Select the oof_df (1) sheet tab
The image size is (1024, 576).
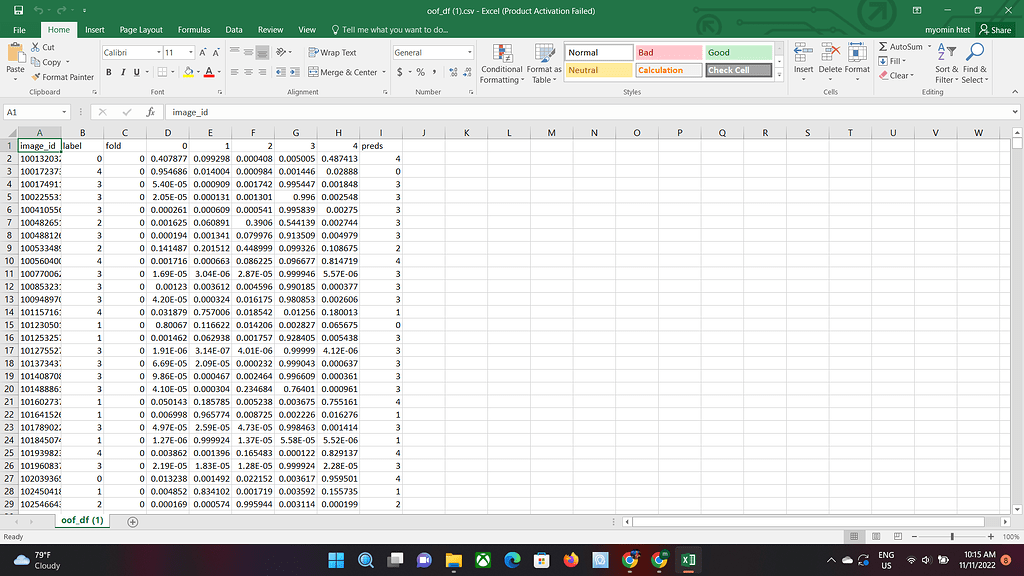click(x=80, y=520)
